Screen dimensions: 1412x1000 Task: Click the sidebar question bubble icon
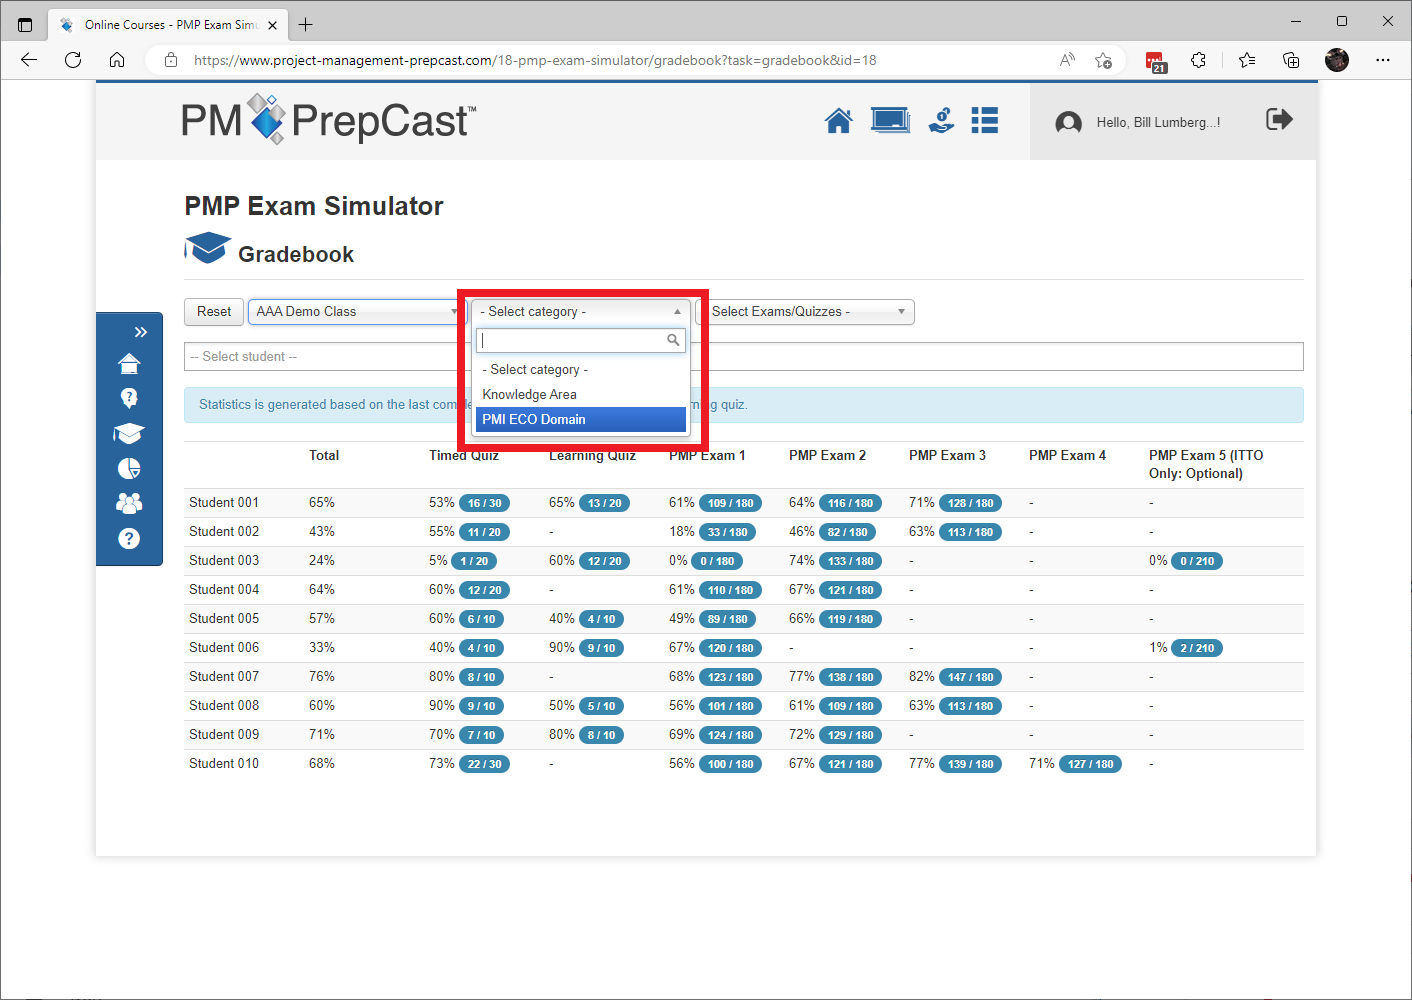pyautogui.click(x=129, y=398)
